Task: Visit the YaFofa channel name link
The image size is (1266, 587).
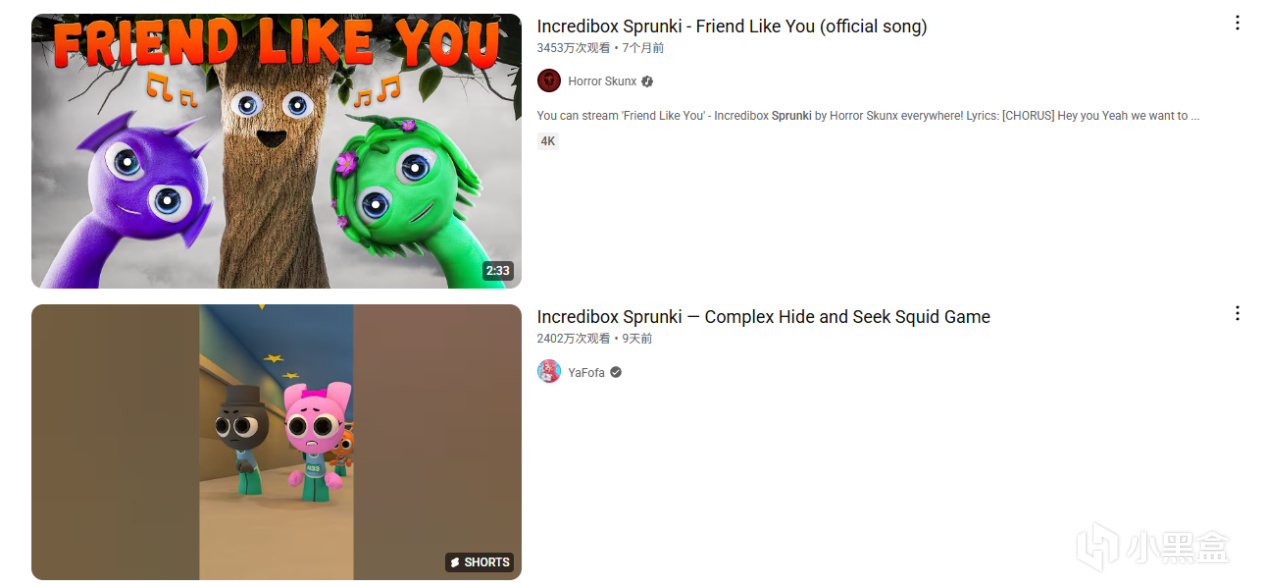Action: pos(586,372)
